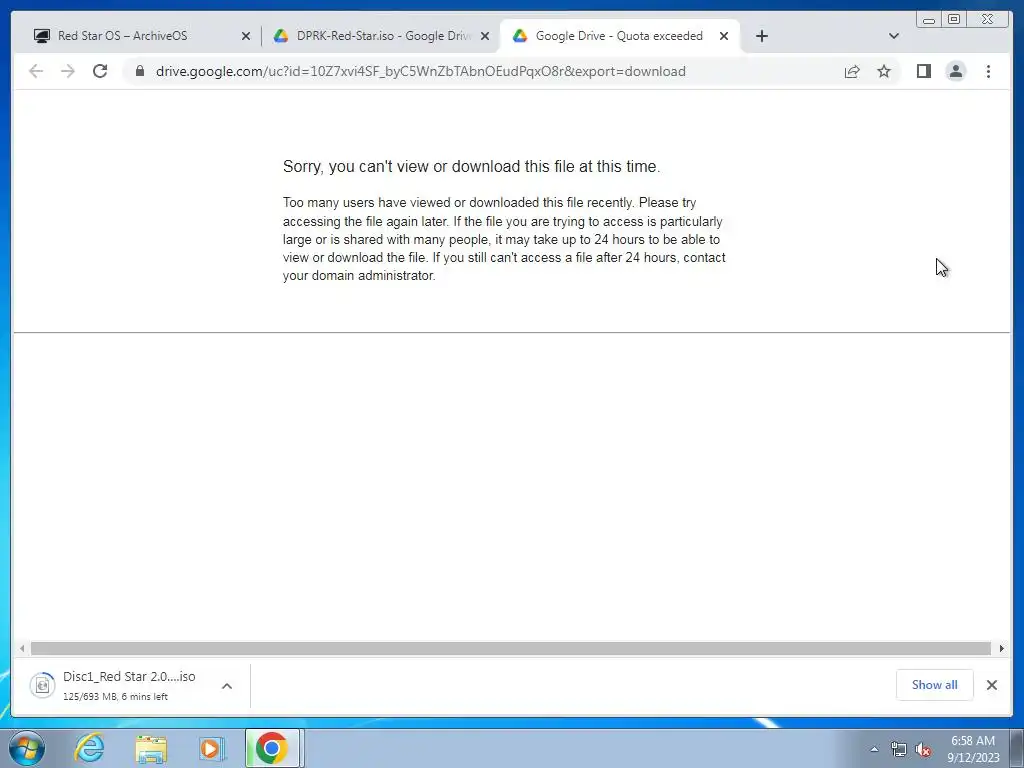Bookmark this tab with the star icon
The height and width of the screenshot is (768, 1024).
[x=884, y=71]
